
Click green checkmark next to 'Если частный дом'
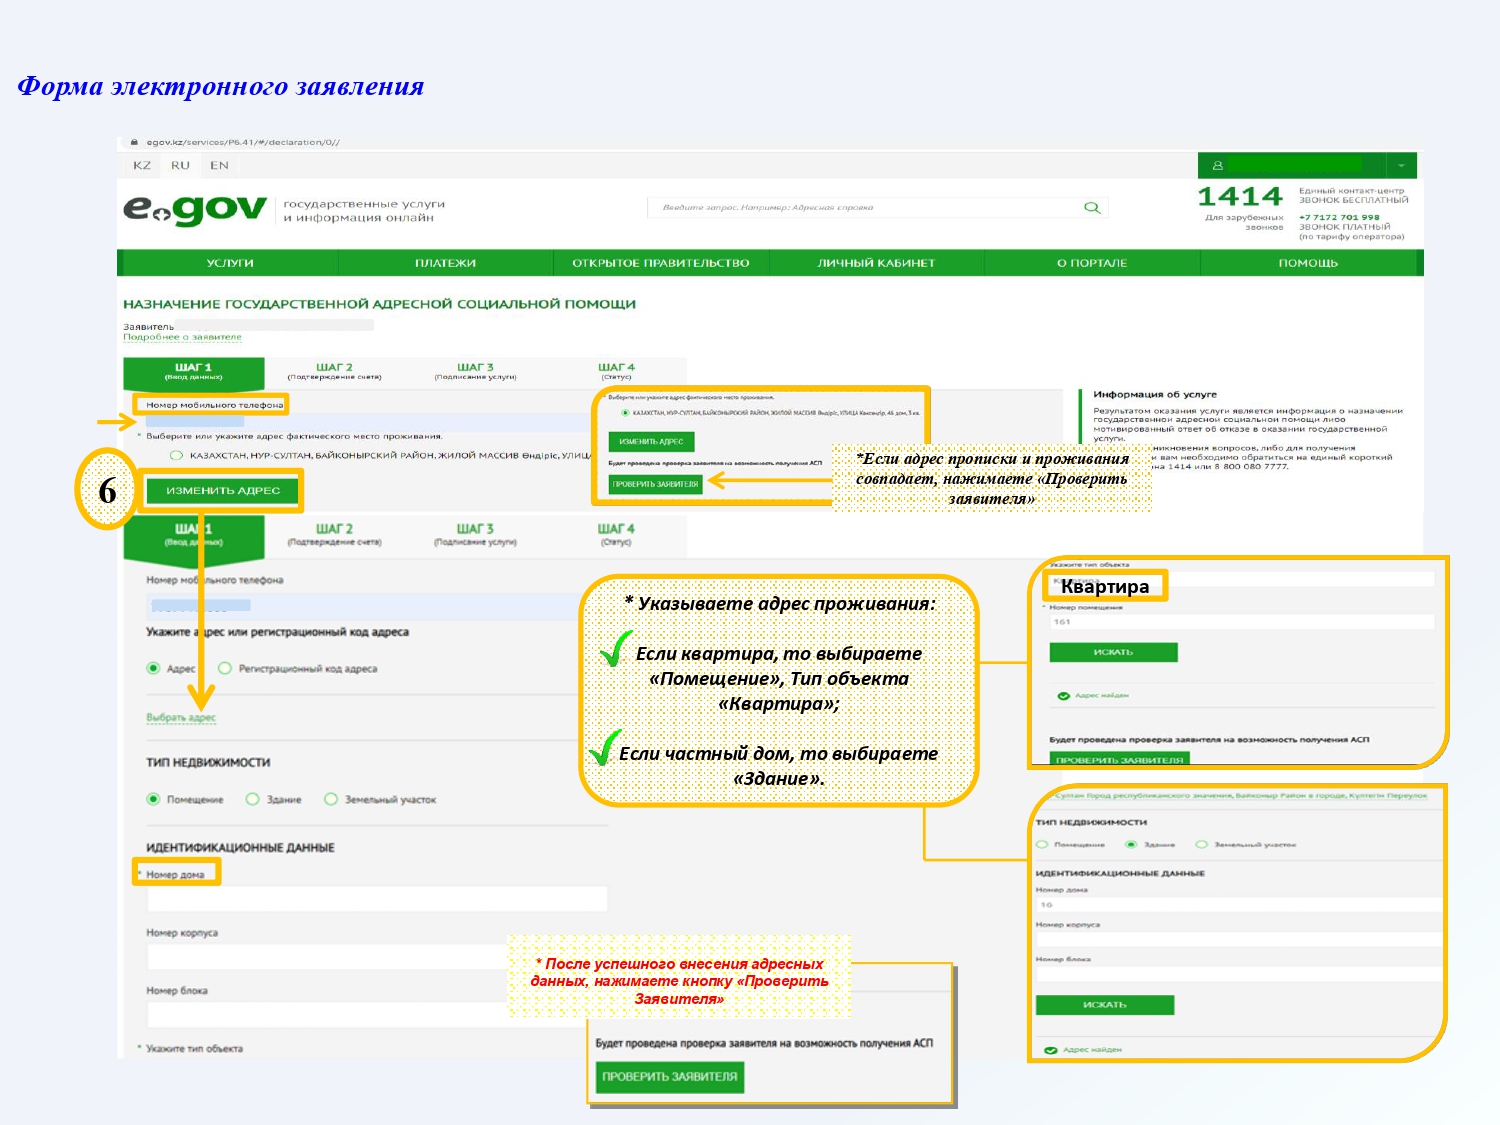(604, 749)
